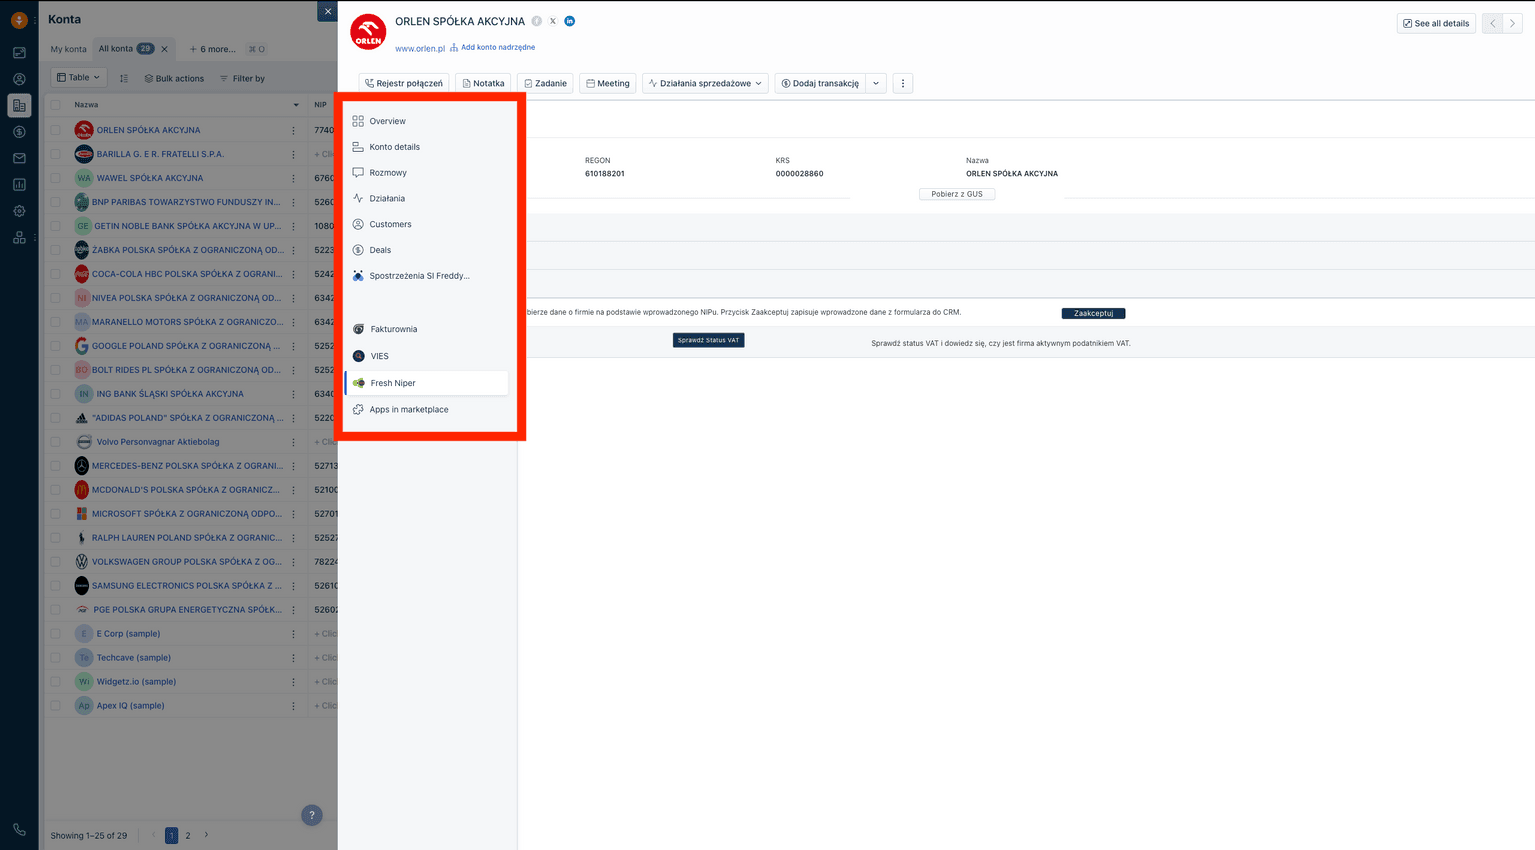The width and height of the screenshot is (1535, 850).
Task: Close the account detail panel
Action: coord(328,11)
